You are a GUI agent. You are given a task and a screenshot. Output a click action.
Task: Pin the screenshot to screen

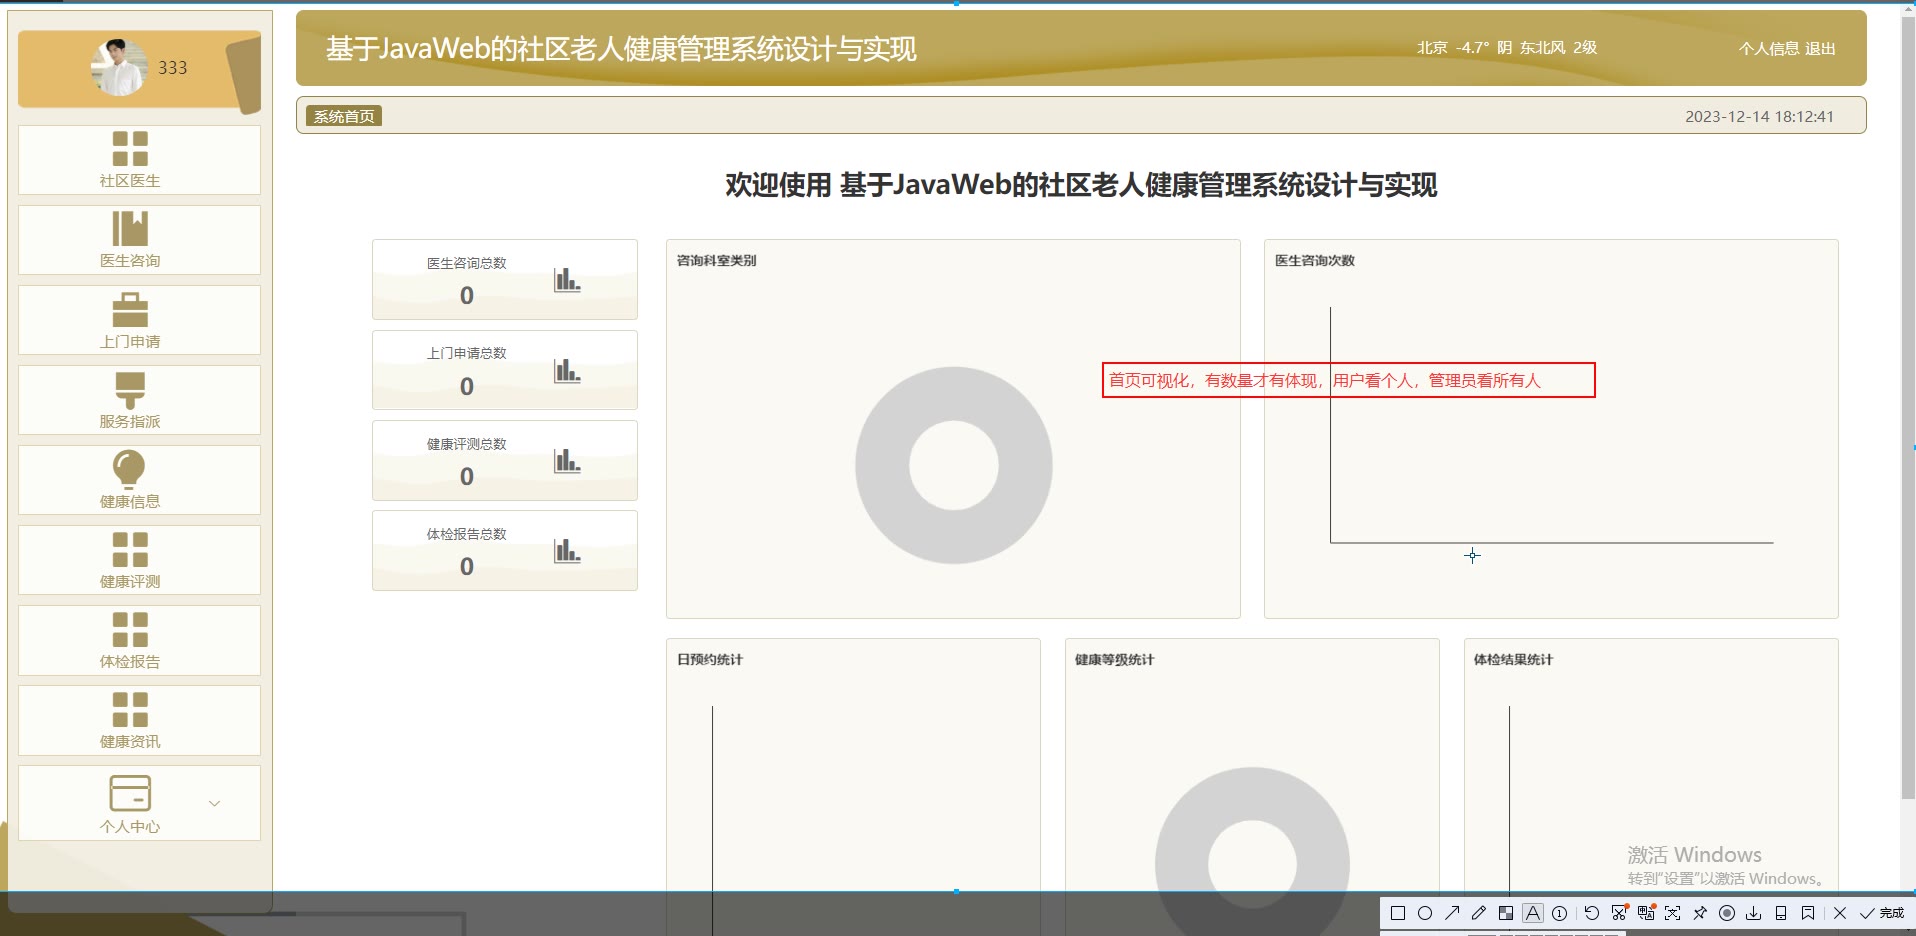pyautogui.click(x=1700, y=913)
